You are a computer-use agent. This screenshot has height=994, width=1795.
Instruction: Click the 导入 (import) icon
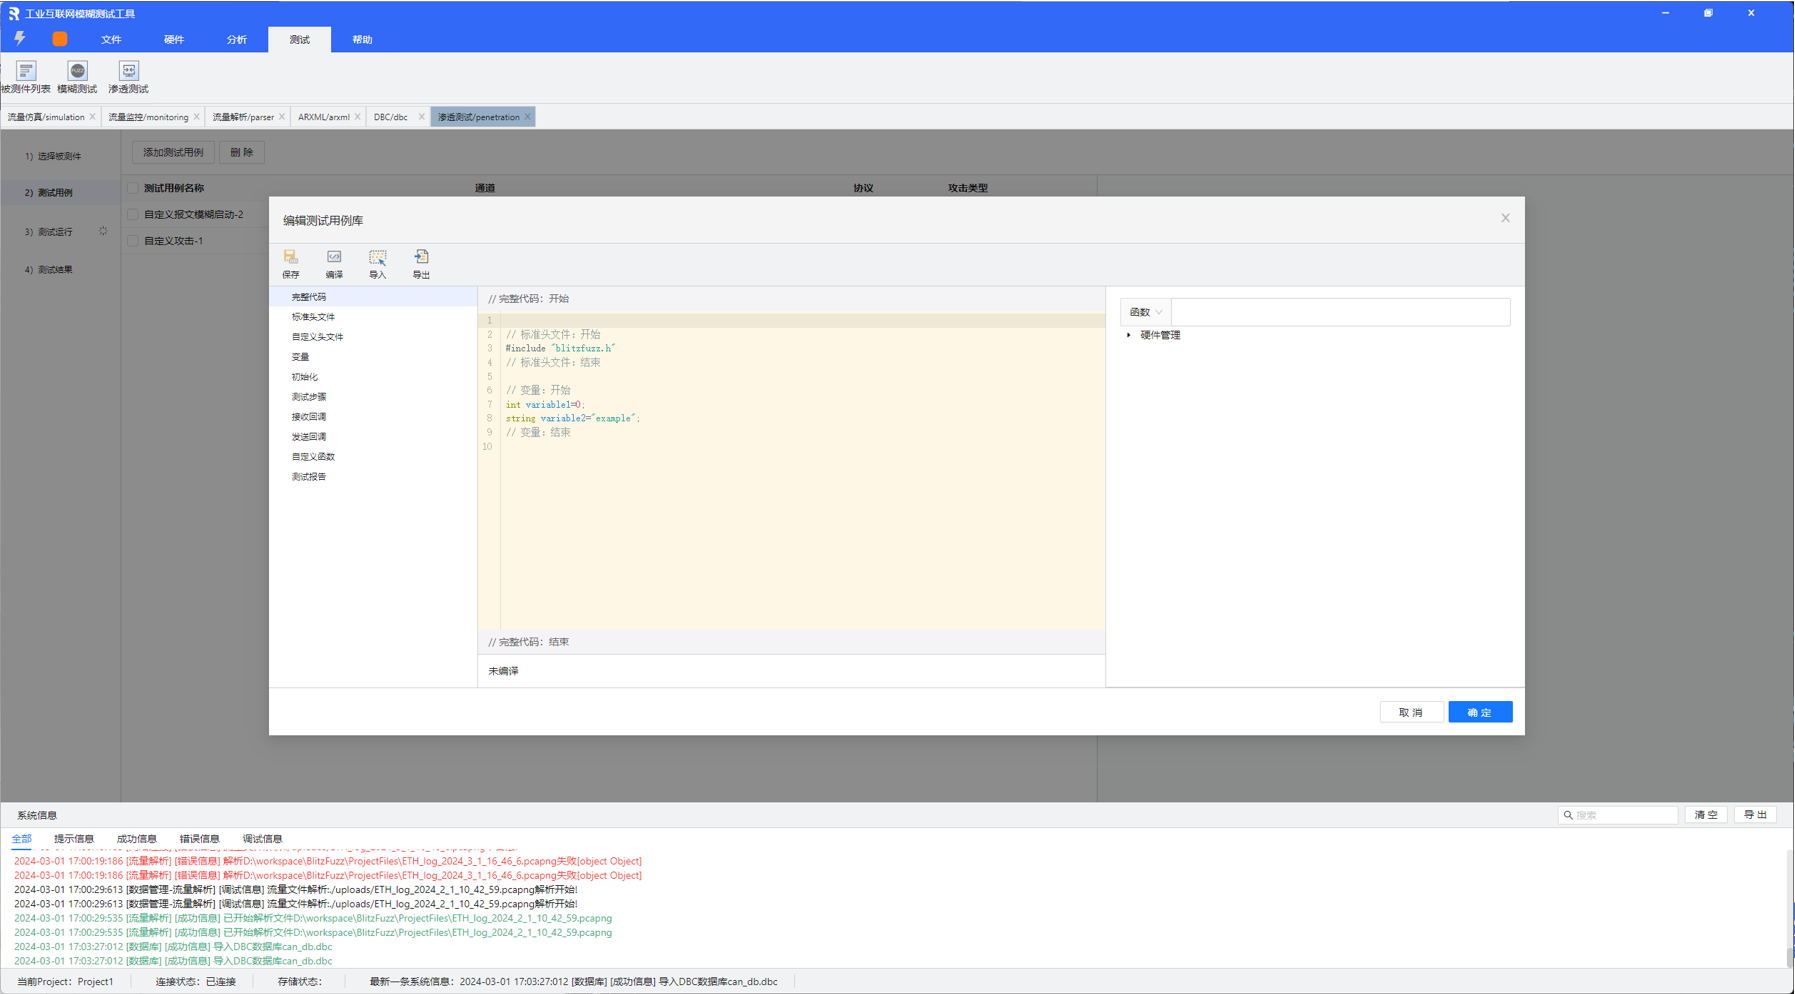(x=377, y=258)
